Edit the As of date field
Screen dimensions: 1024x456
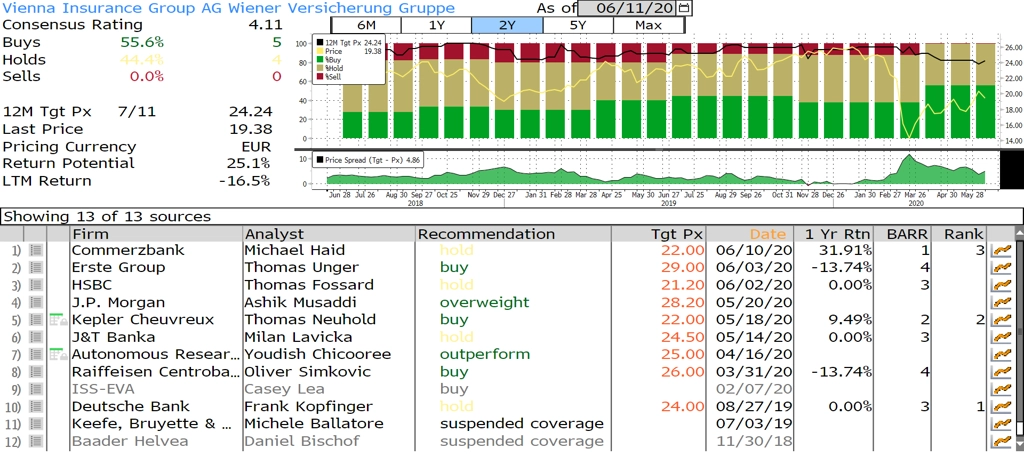[x=628, y=8]
